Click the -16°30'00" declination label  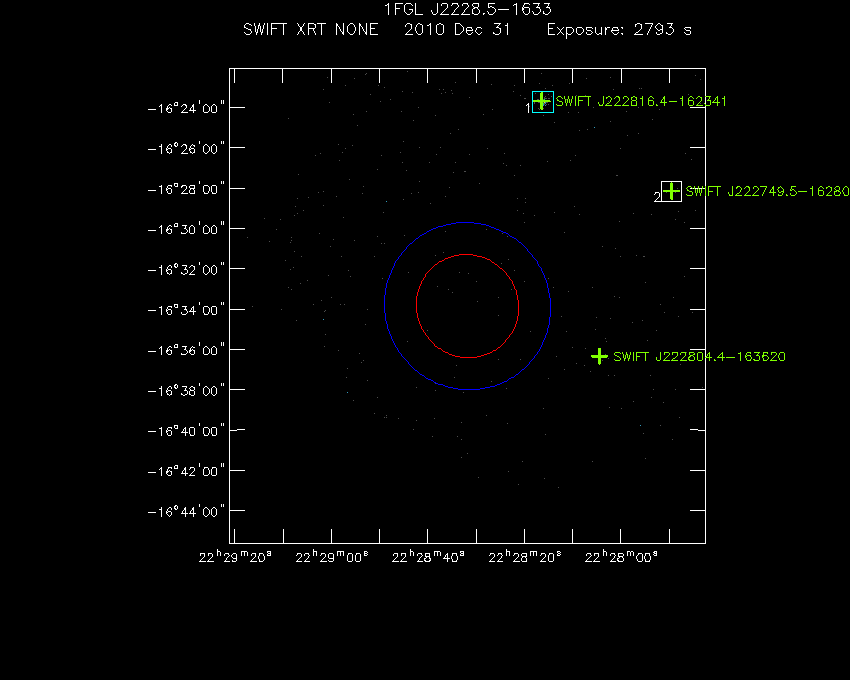(x=186, y=229)
